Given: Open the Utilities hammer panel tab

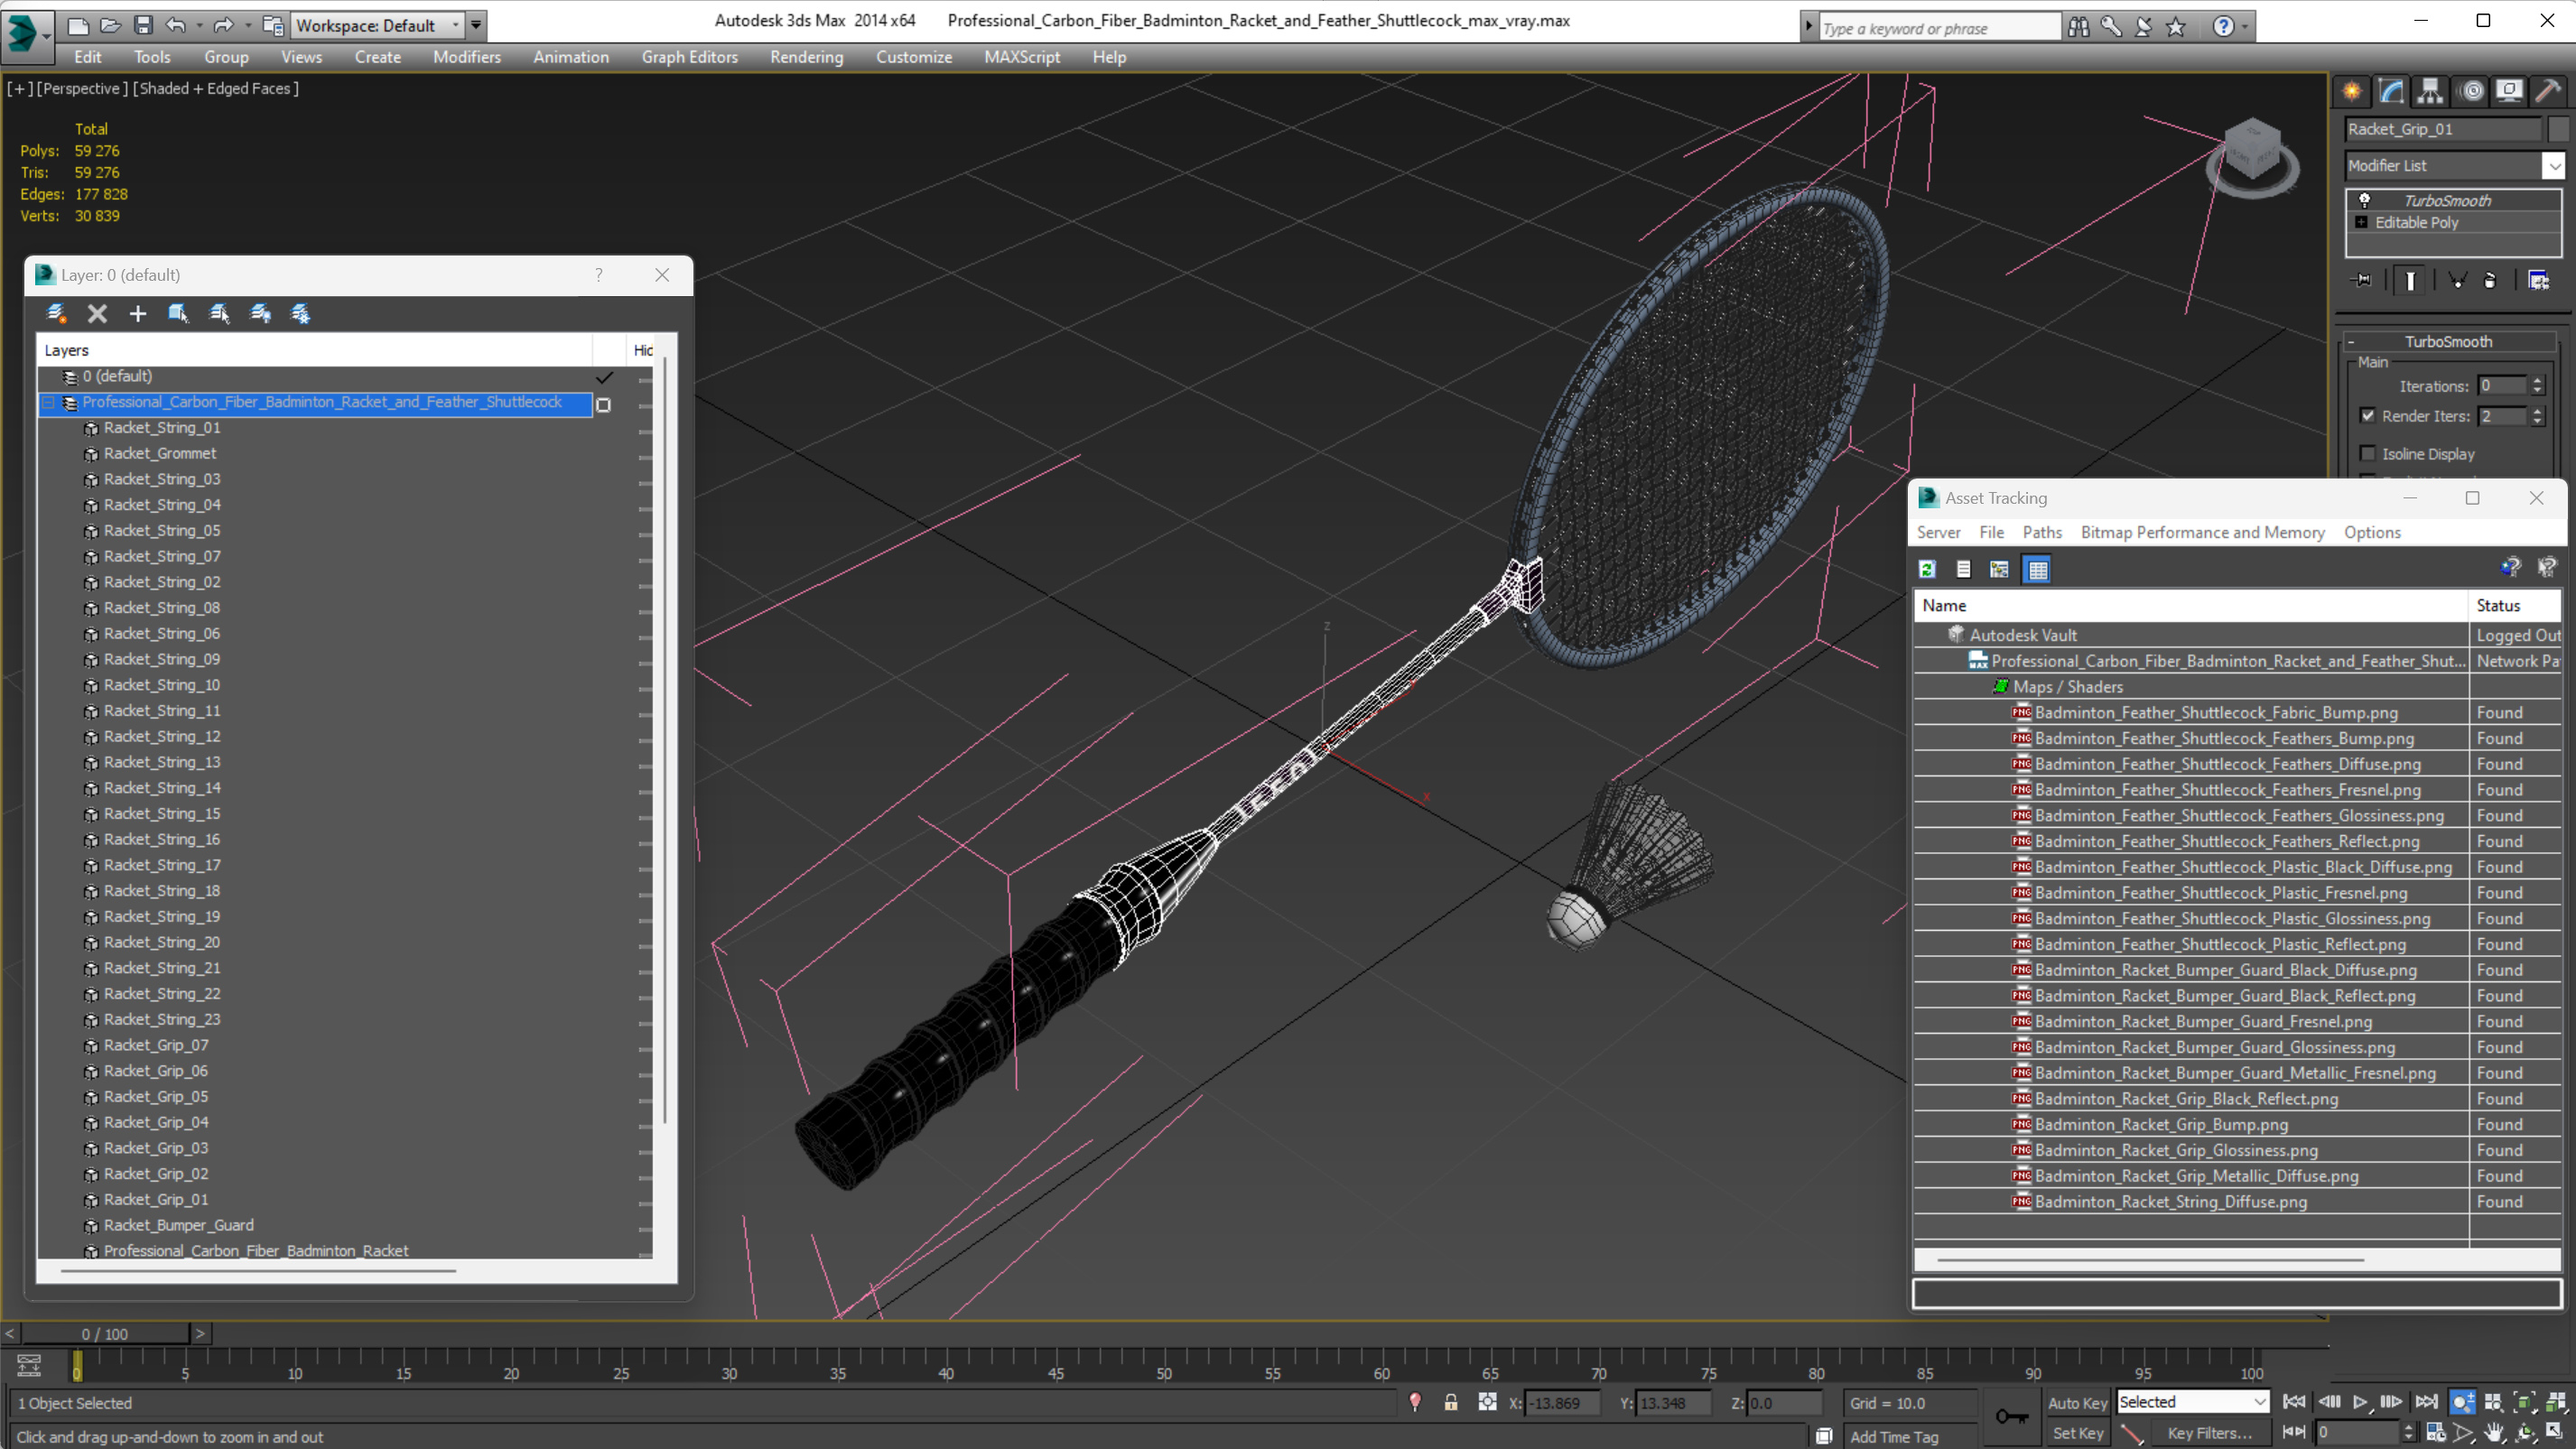Looking at the screenshot, I should point(2549,91).
